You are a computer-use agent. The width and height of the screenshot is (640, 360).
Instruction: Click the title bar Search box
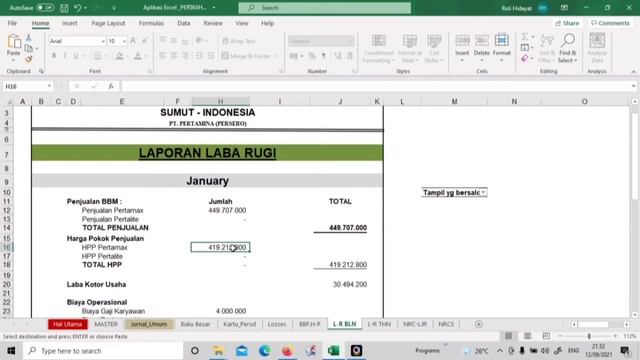coord(325,8)
